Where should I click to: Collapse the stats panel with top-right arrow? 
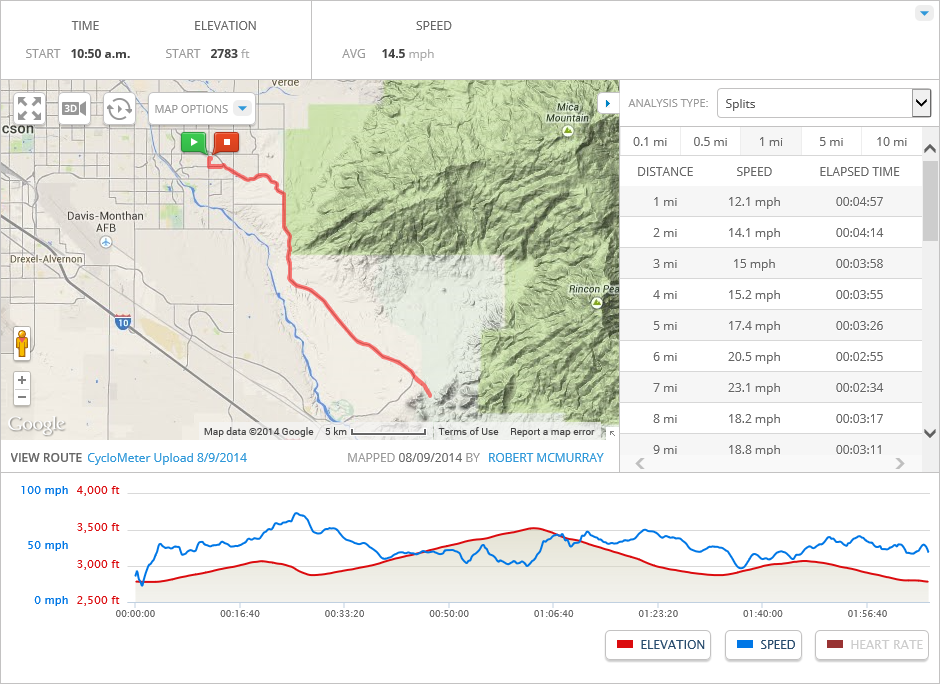tap(923, 13)
